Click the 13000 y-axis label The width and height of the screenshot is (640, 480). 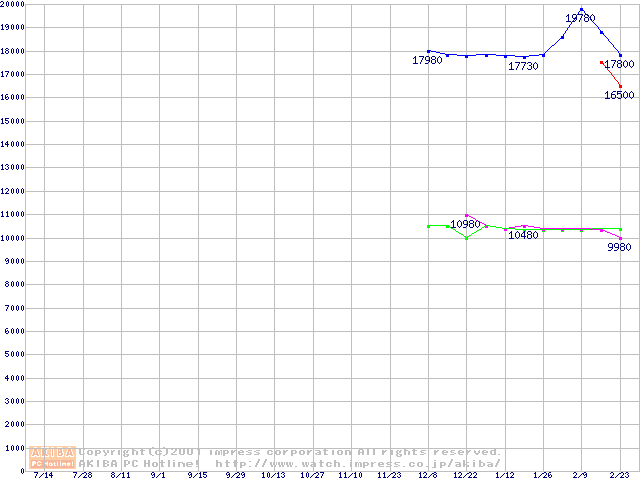pos(13,167)
